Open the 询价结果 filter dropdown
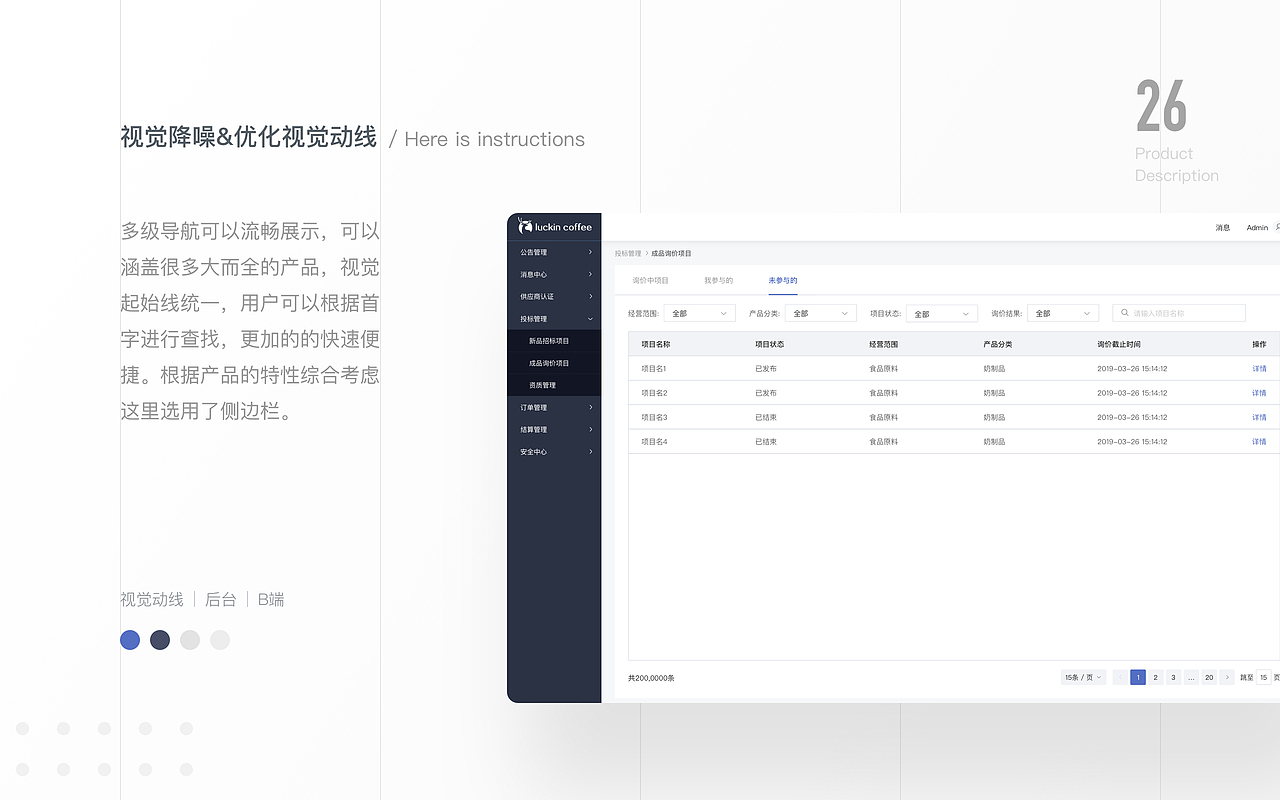The width and height of the screenshot is (1280, 800). click(x=1062, y=313)
